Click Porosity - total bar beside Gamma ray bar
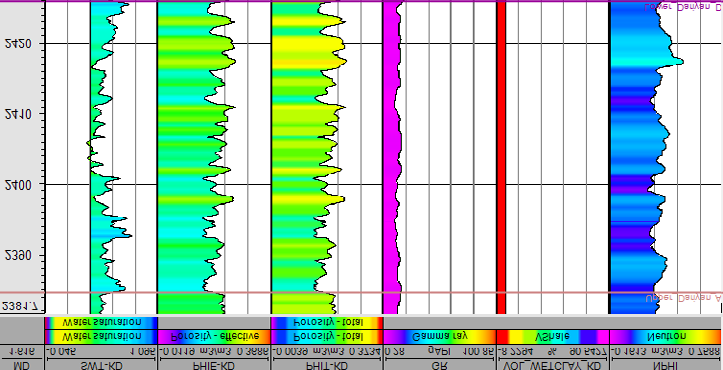 tap(327, 336)
